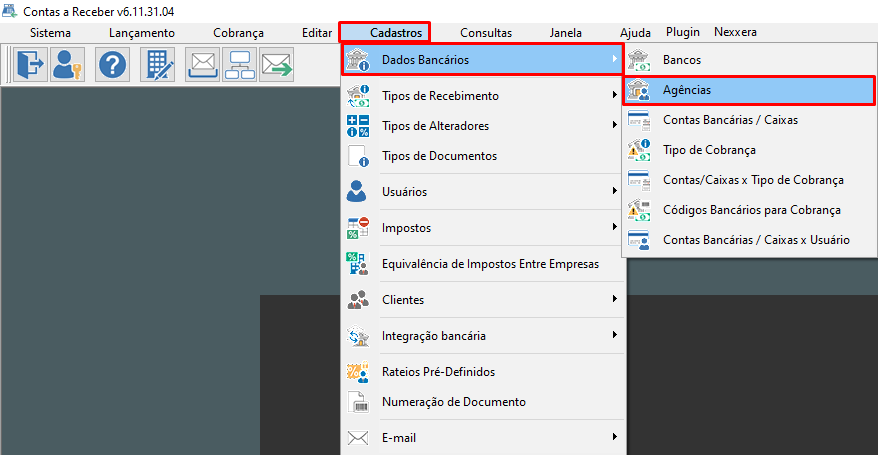
Task: Click the Bancos bank icon
Action: (x=639, y=60)
